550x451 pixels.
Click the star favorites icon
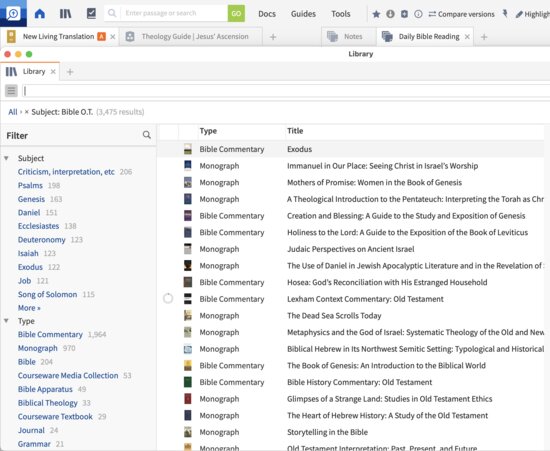376,14
